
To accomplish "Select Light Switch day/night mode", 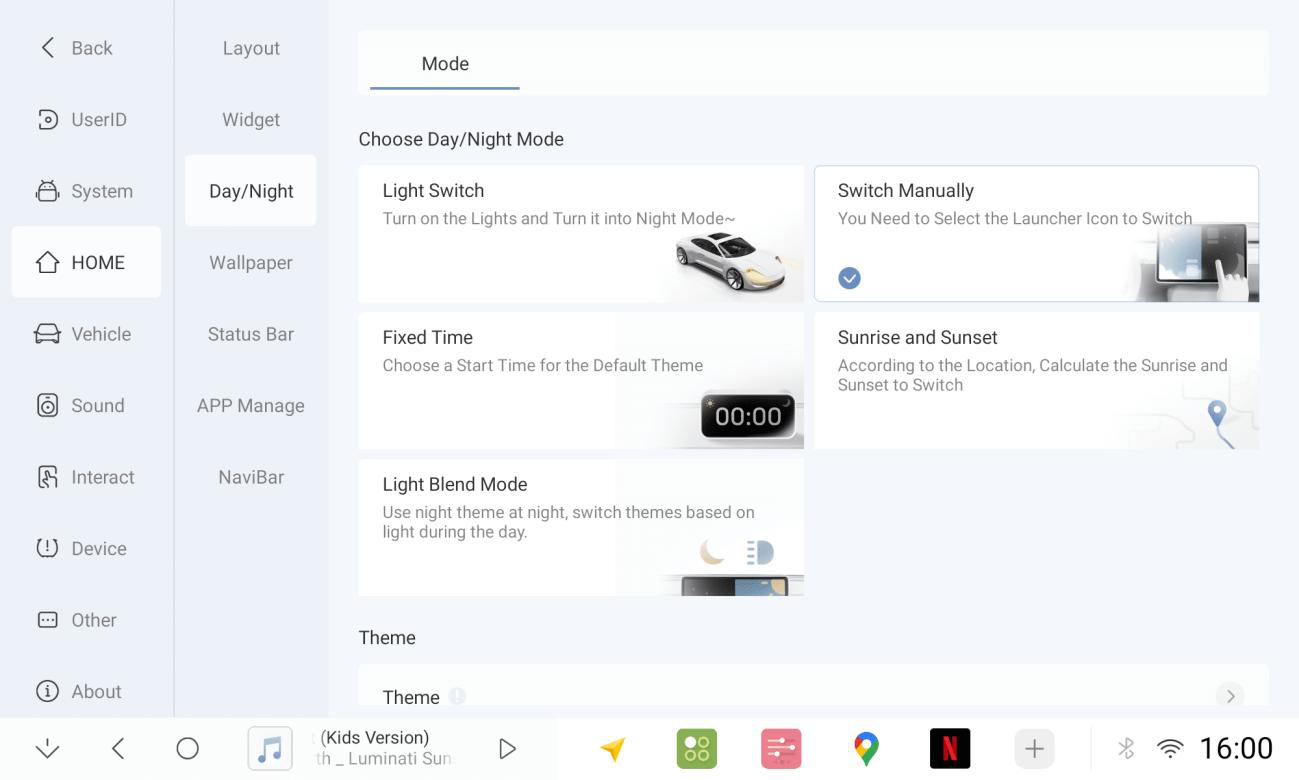I will 581,234.
